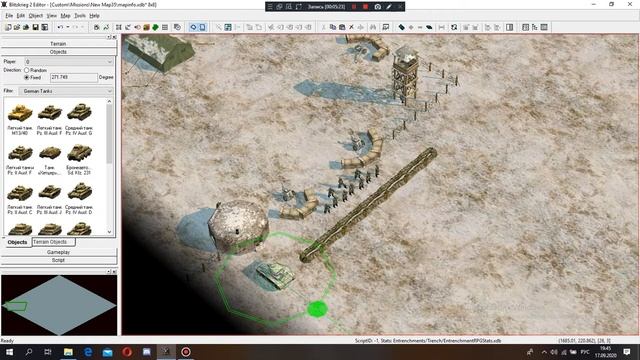Click the Delete X toolbar icon
This screenshot has height=360, width=640.
pos(351,27)
